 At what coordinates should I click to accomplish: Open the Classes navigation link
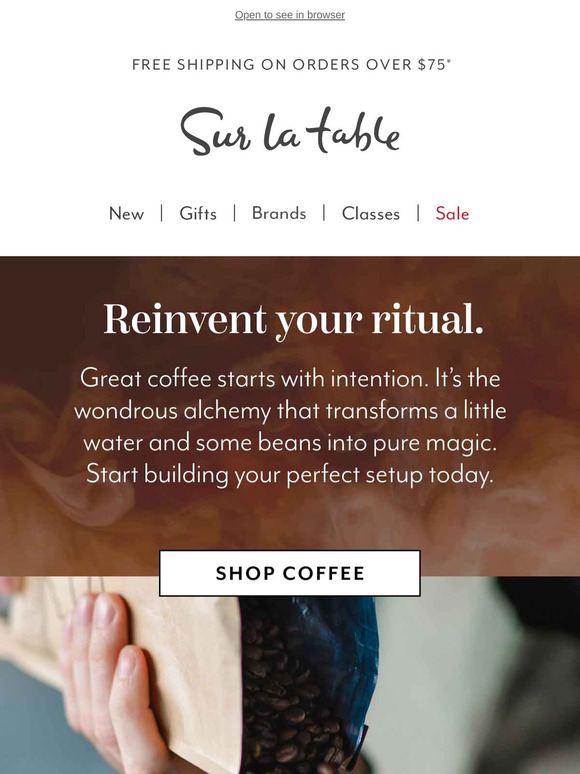coord(371,213)
